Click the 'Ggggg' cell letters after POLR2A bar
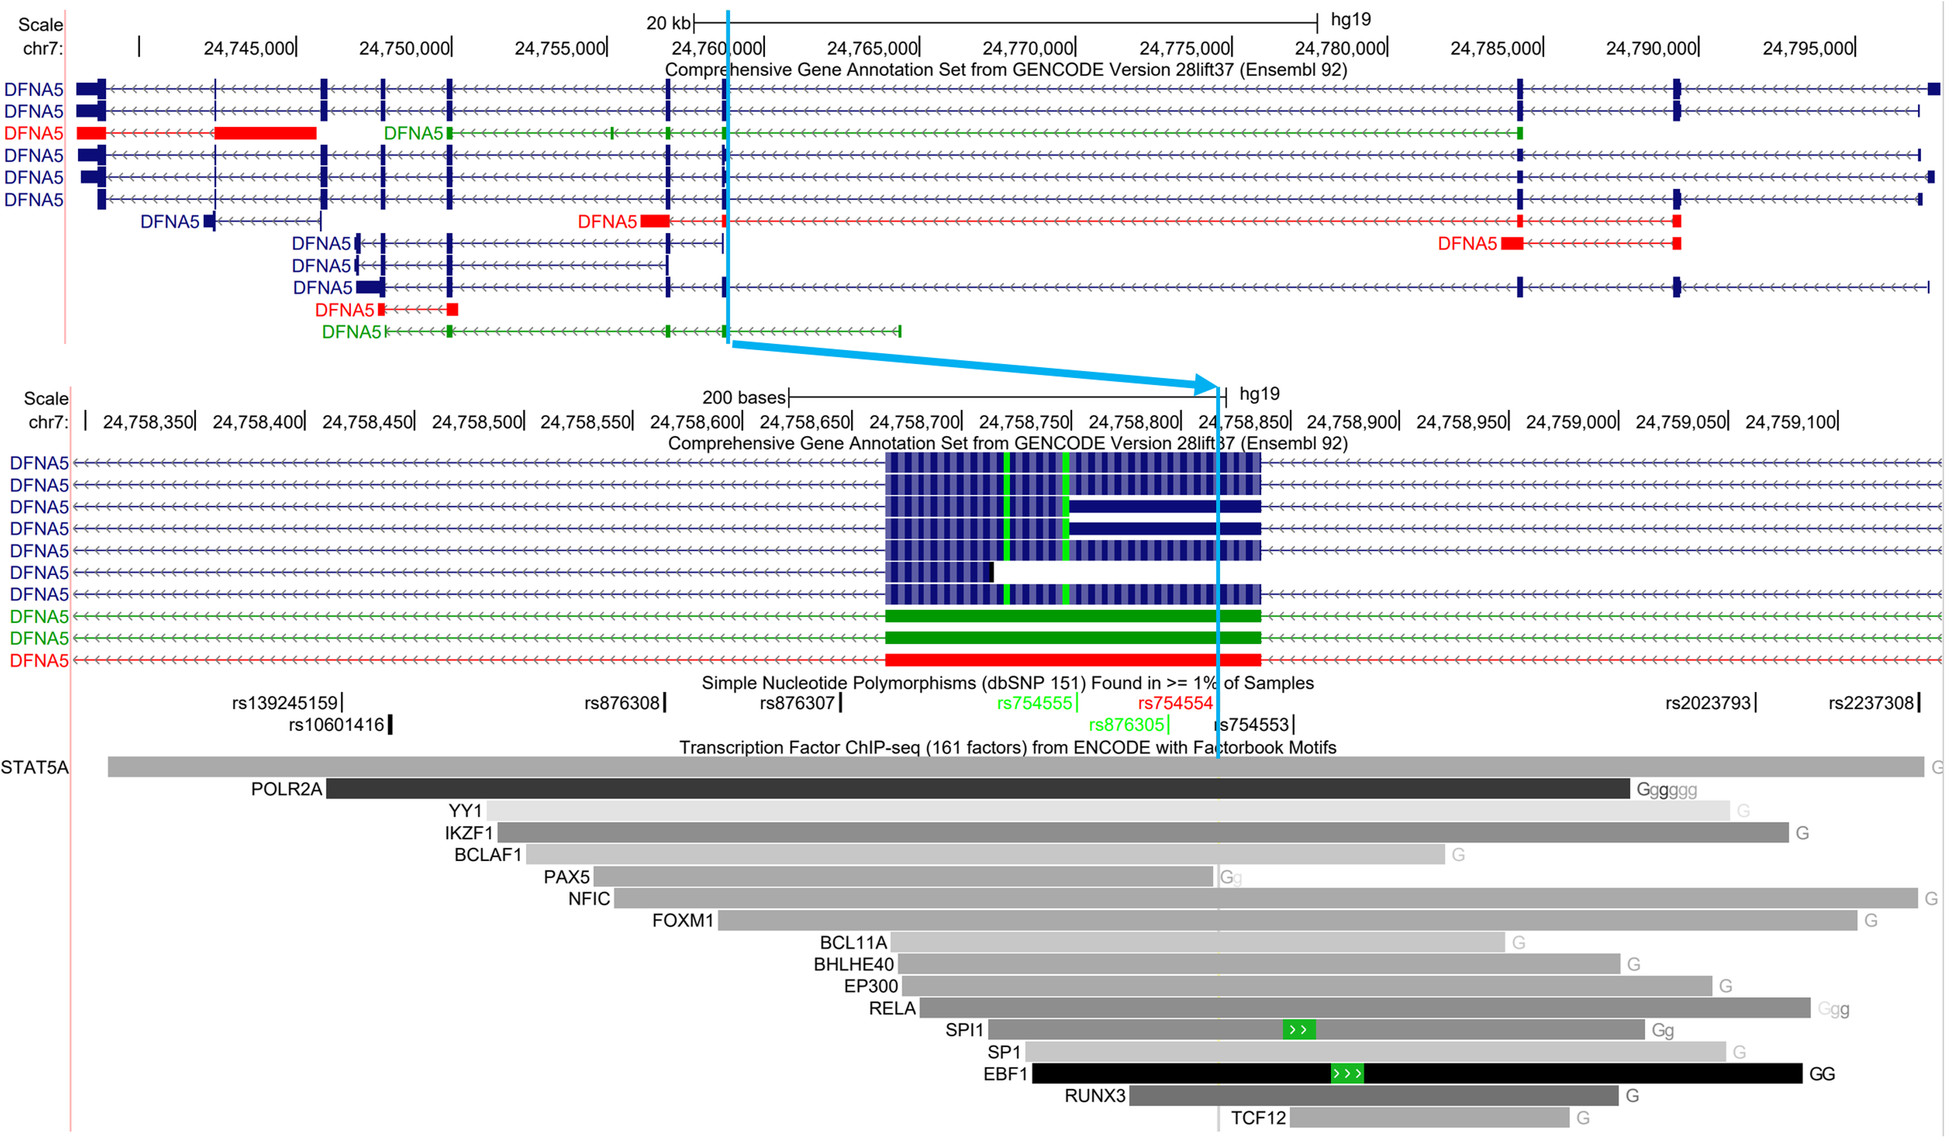1946x1138 pixels. [1667, 790]
